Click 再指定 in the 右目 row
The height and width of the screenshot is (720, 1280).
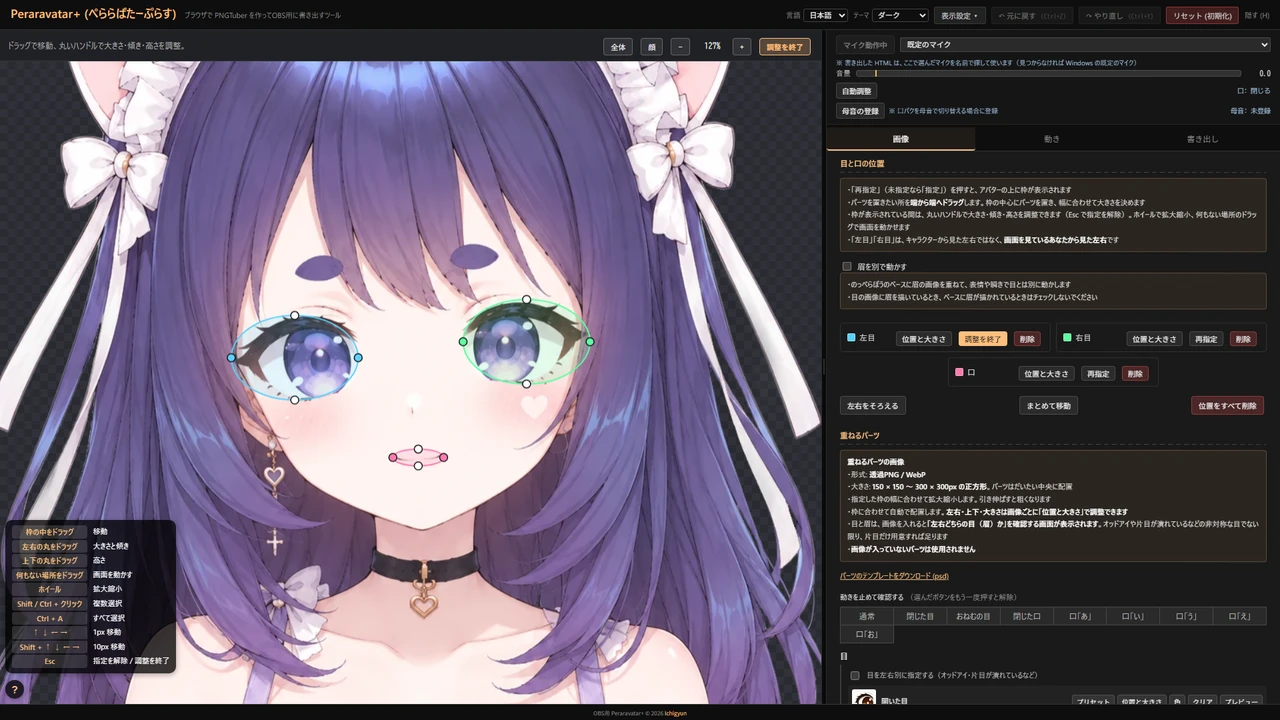(x=1207, y=339)
